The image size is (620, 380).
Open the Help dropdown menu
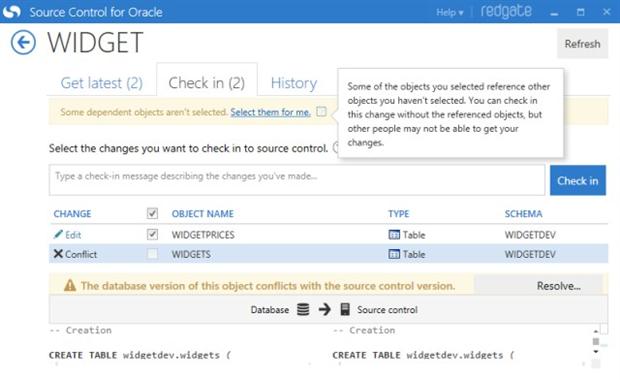[450, 13]
